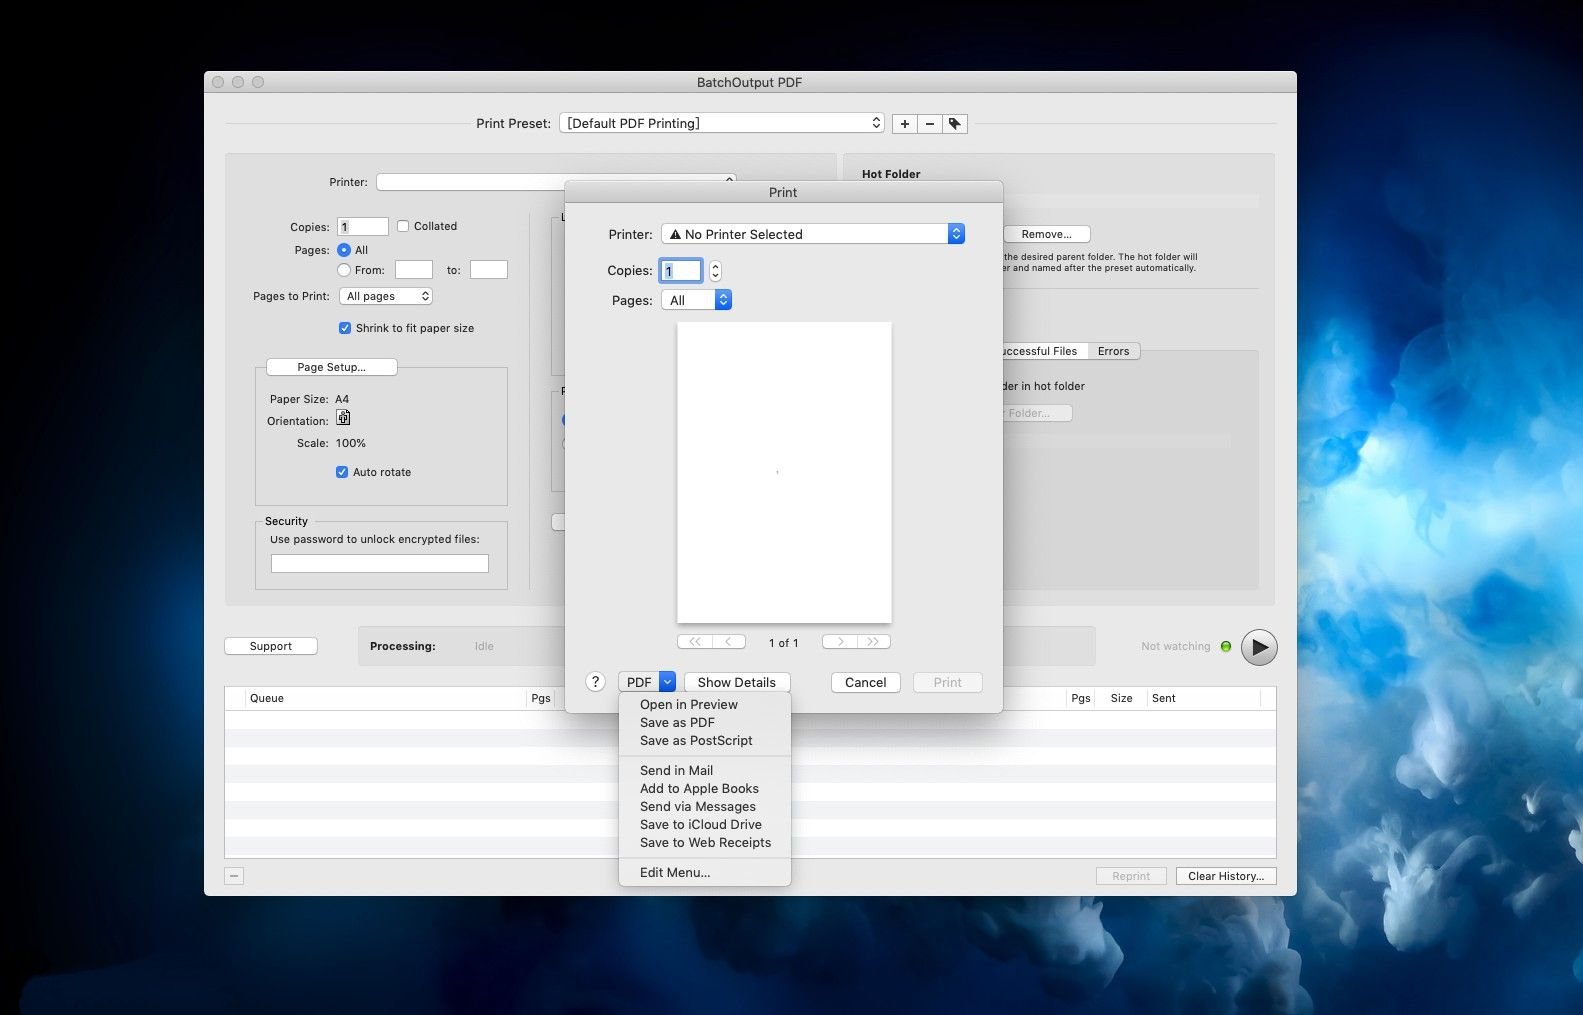Open the Pages All dropdown in Print dialog
Image resolution: width=1583 pixels, height=1015 pixels.
point(697,300)
